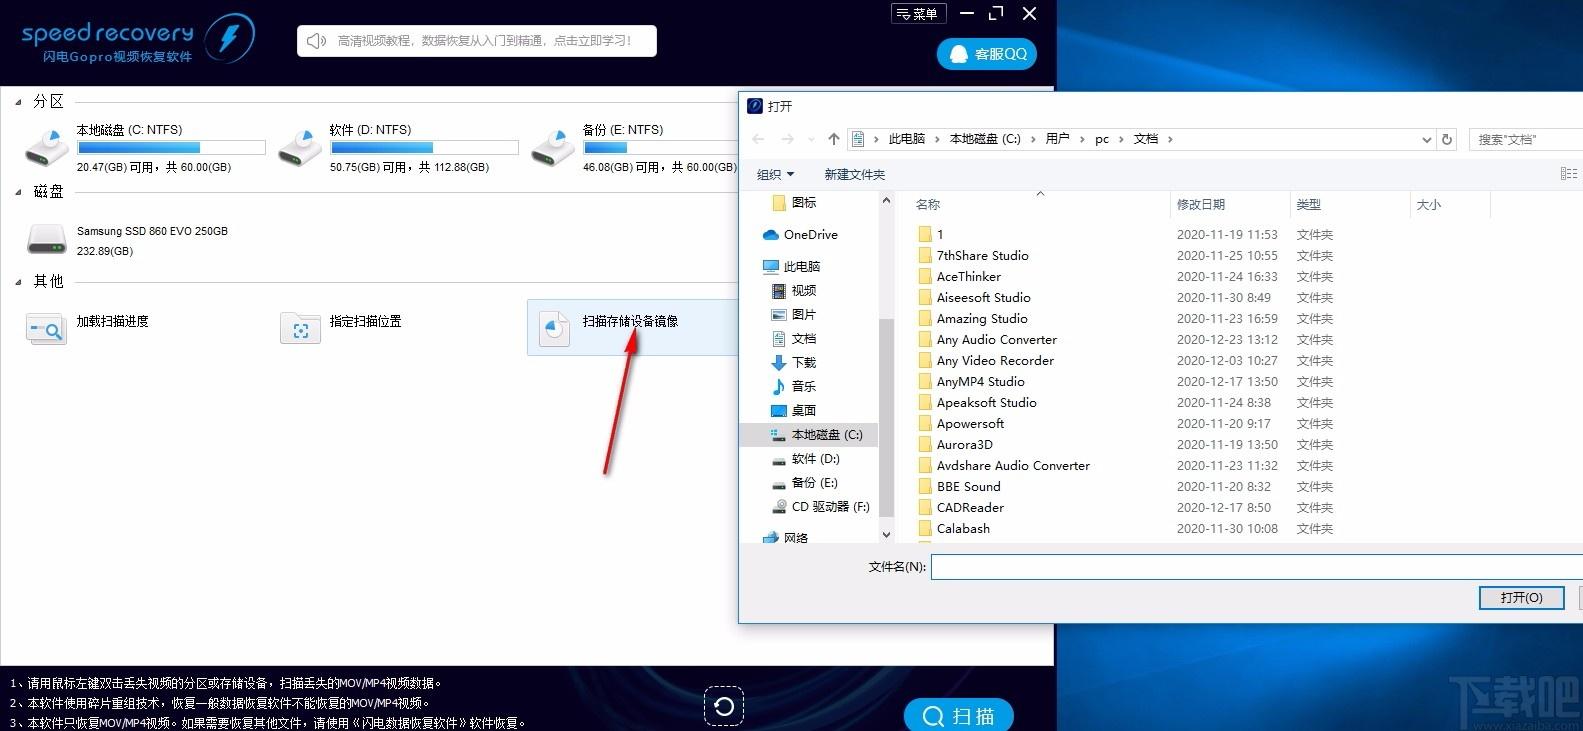Change view with the view options icon
The image size is (1583, 731).
click(x=1569, y=174)
